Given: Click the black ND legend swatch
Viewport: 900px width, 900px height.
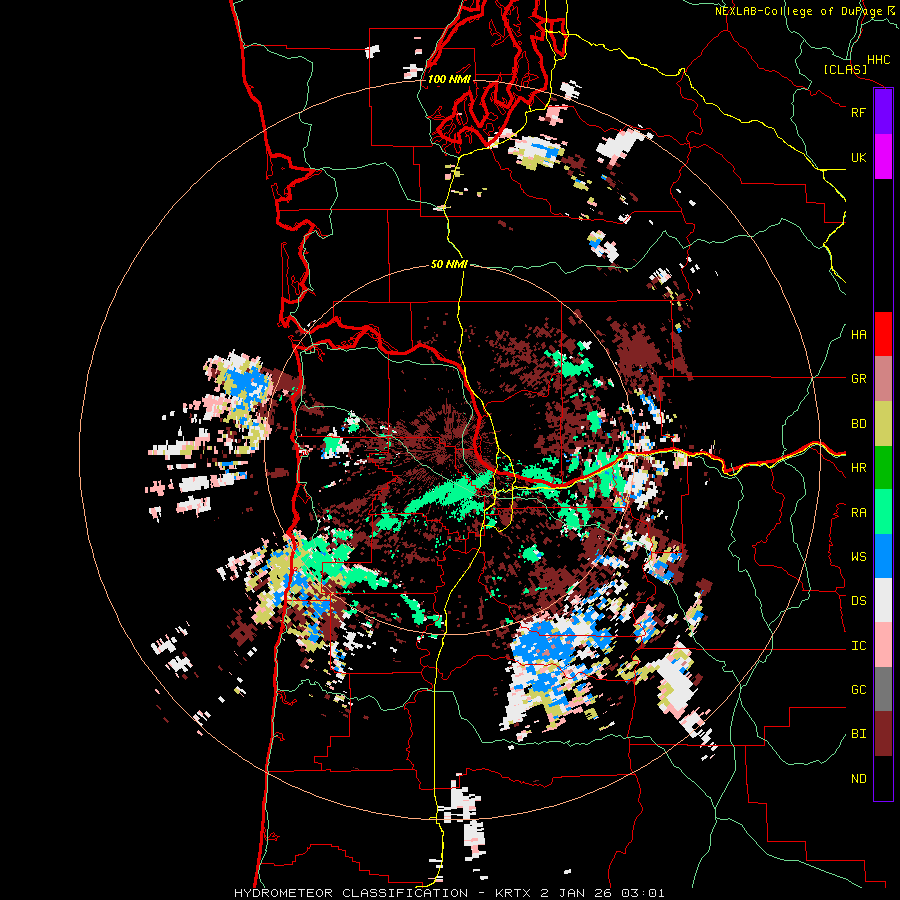Looking at the screenshot, I should pyautogui.click(x=883, y=778).
